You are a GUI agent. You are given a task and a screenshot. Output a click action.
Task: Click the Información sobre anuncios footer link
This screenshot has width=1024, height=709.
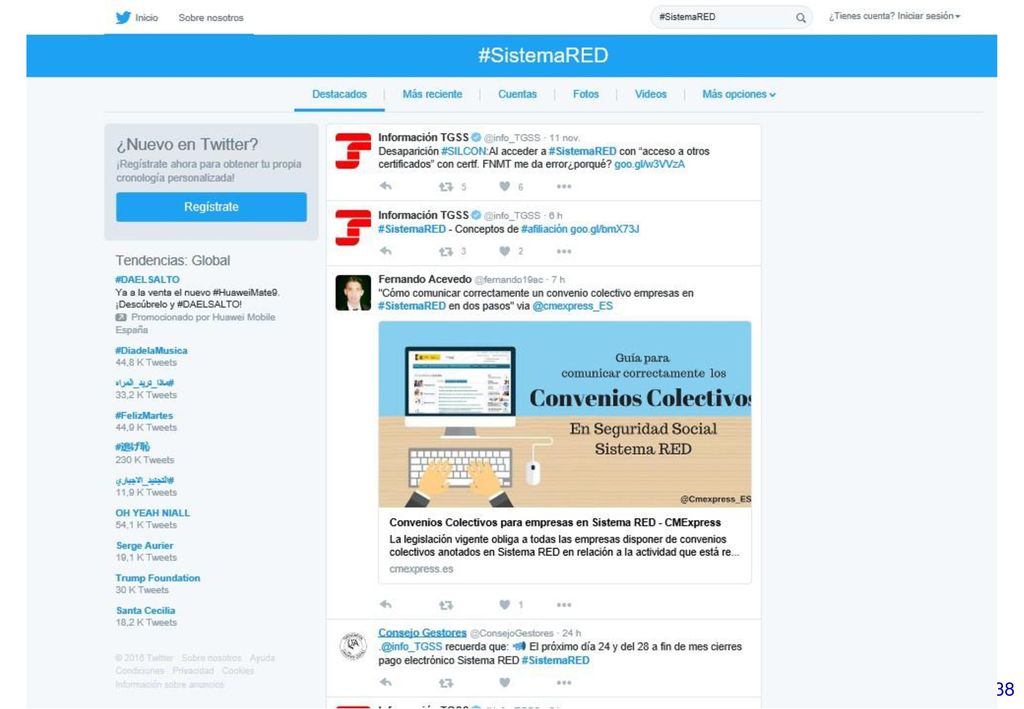click(170, 685)
